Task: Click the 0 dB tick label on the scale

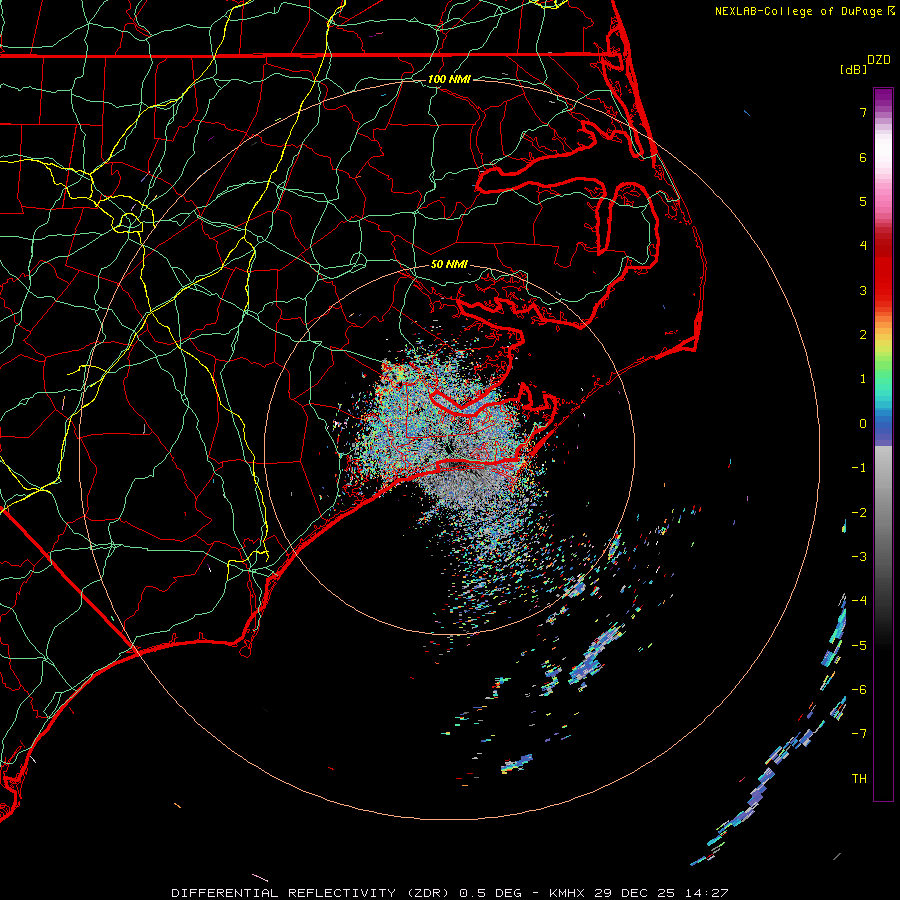Action: pos(863,424)
